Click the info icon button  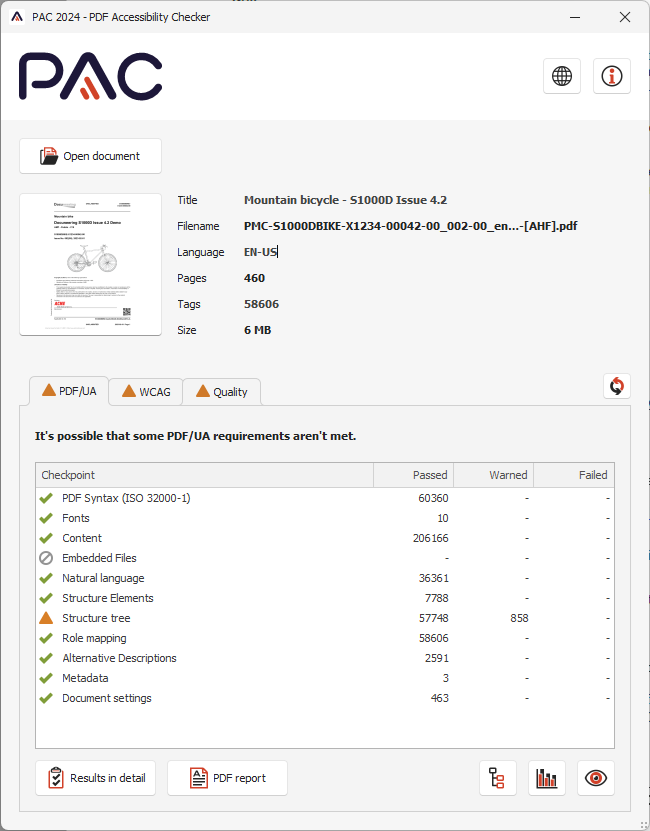[611, 76]
